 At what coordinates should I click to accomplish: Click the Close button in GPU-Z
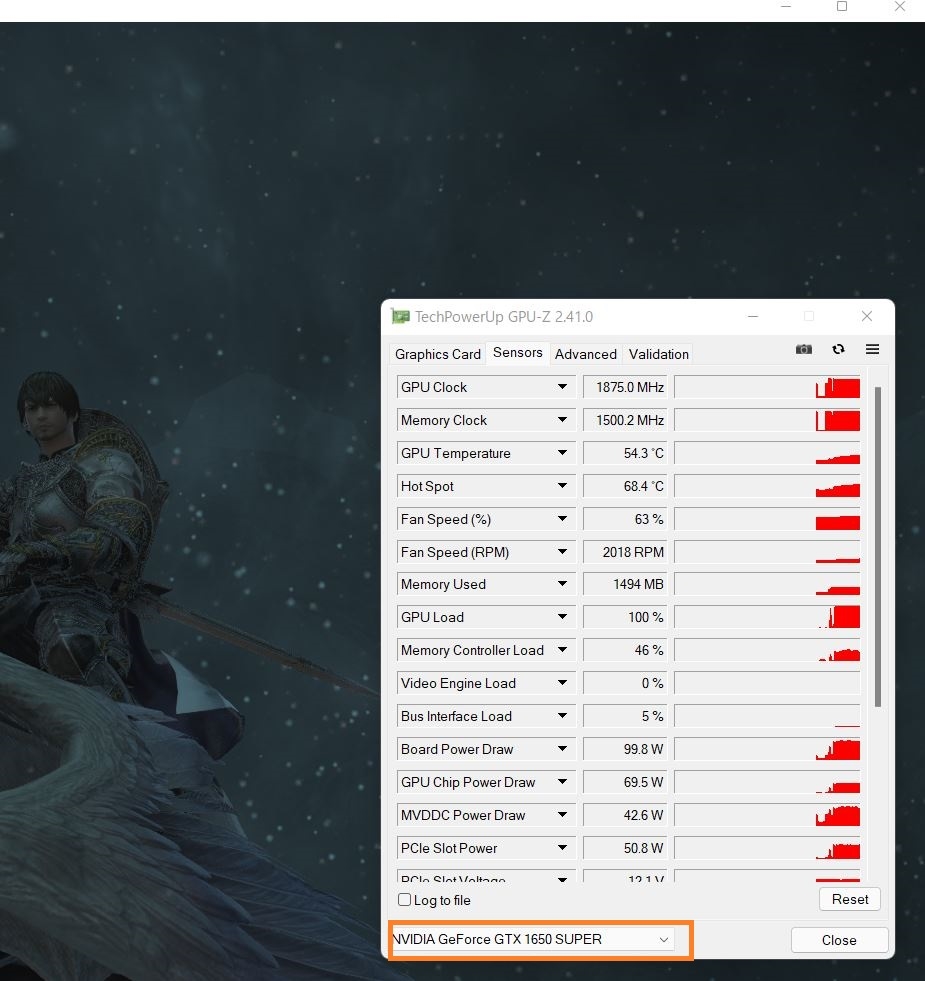click(x=839, y=940)
